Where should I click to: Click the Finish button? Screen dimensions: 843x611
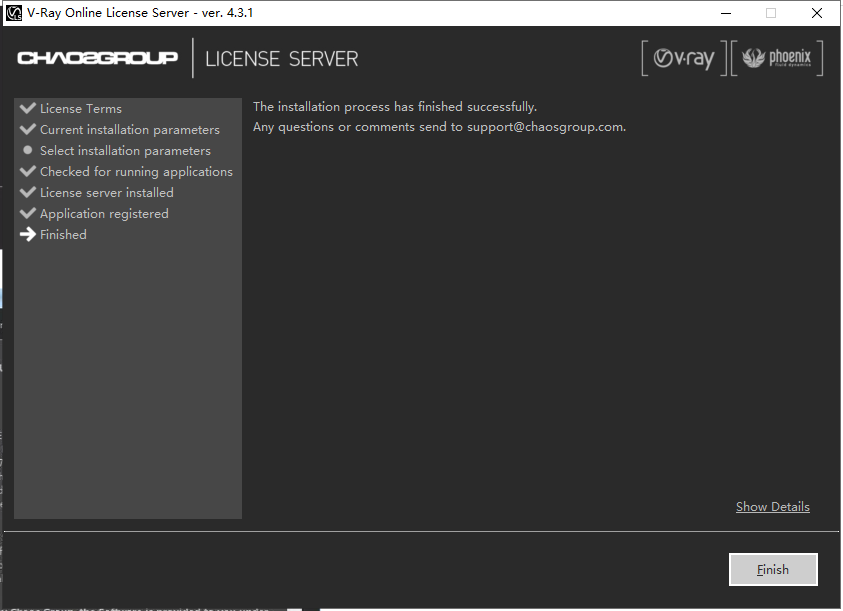click(x=773, y=569)
